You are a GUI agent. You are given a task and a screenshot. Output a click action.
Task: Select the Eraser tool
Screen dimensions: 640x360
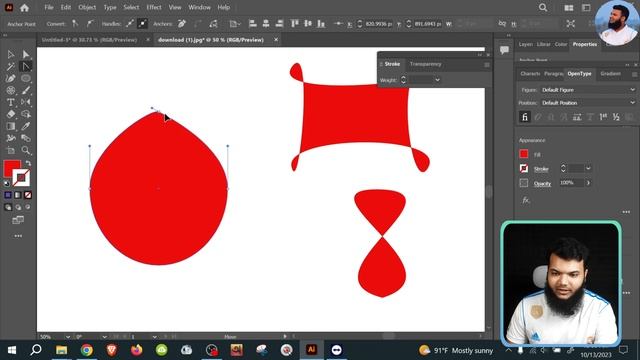pos(11,114)
